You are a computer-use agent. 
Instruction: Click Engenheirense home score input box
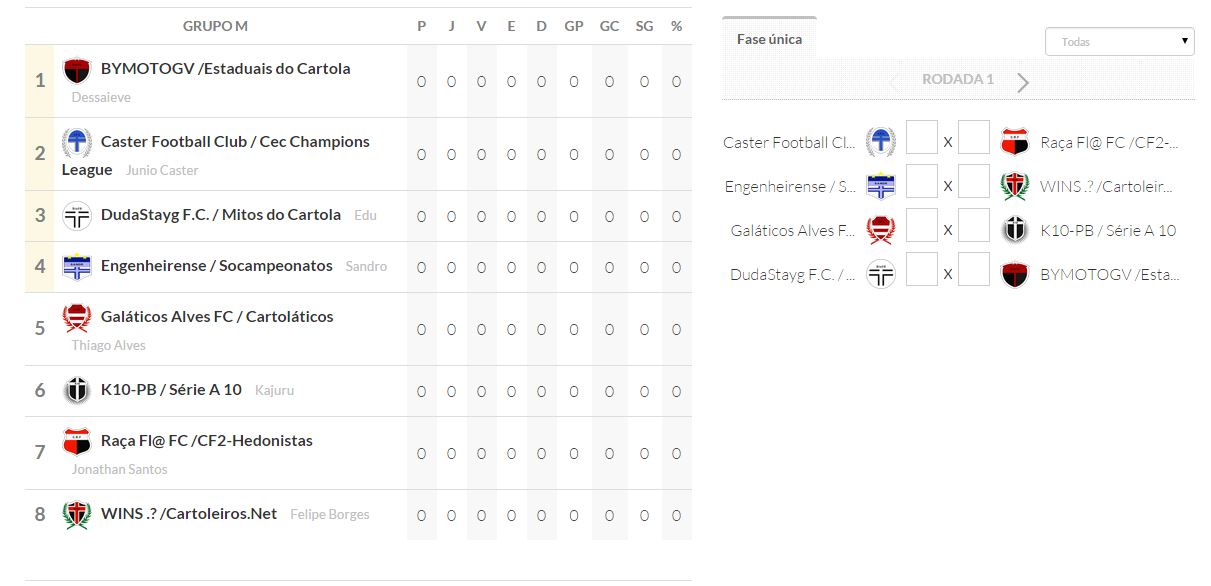pyautogui.click(x=922, y=182)
